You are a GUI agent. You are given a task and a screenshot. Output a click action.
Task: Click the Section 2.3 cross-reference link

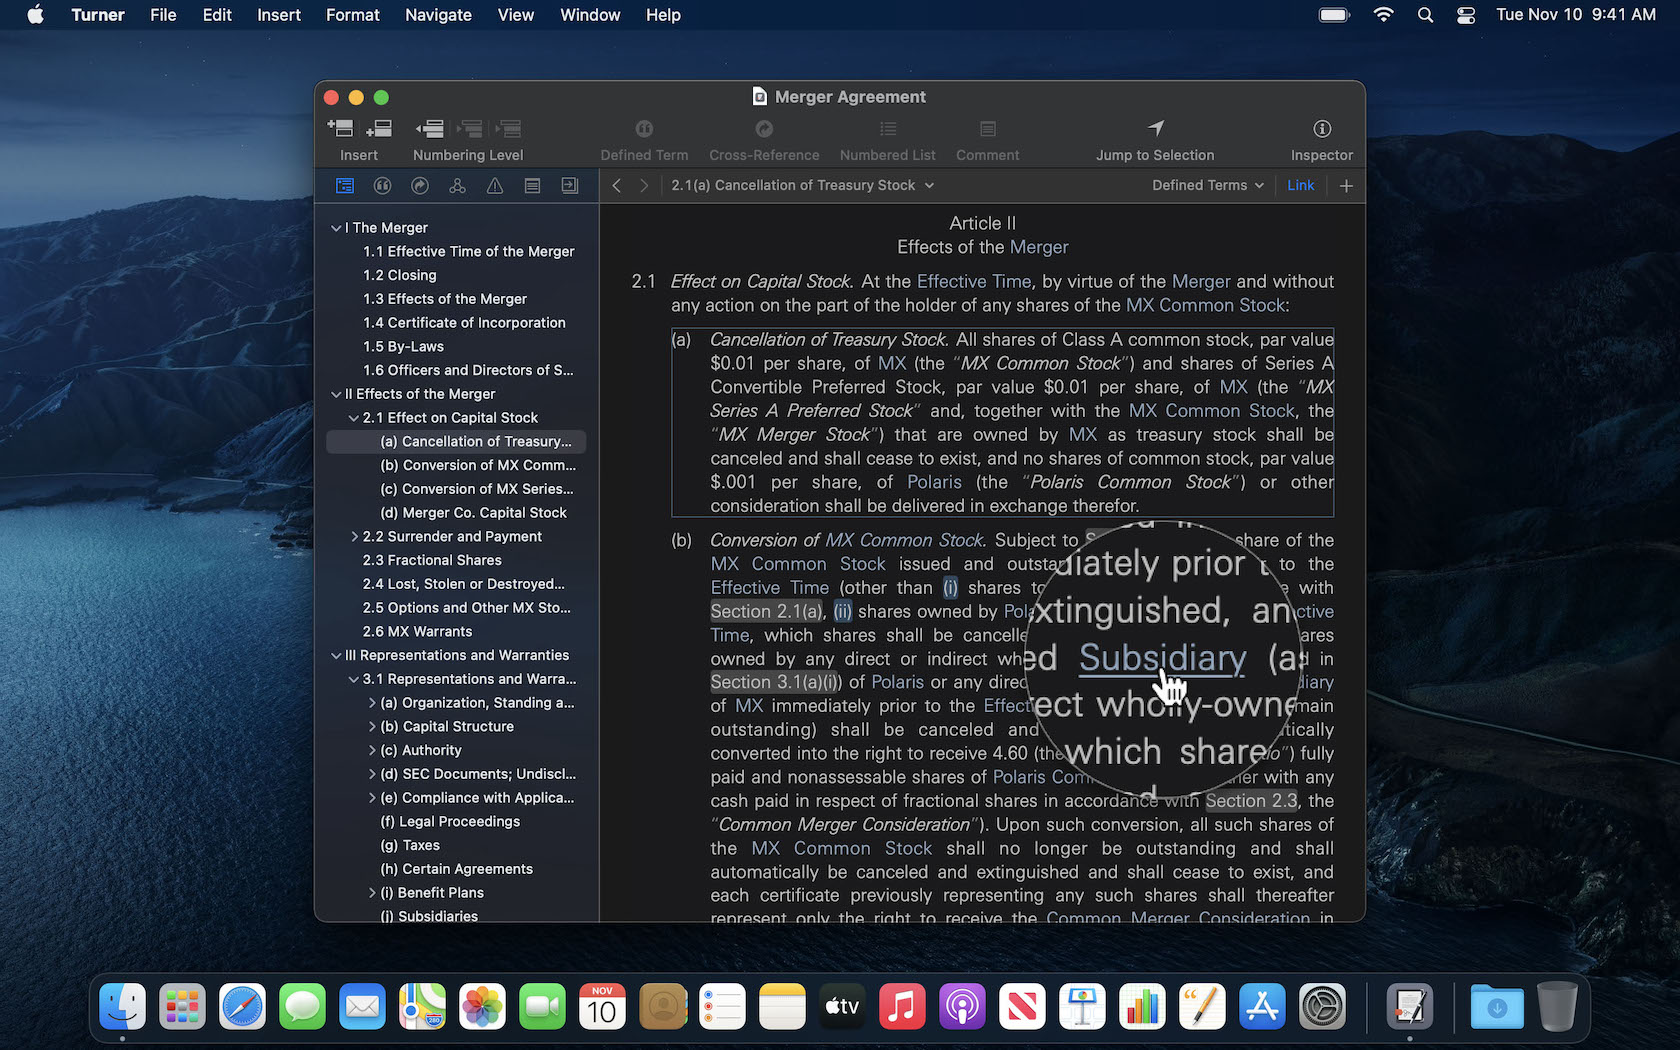click(1251, 801)
